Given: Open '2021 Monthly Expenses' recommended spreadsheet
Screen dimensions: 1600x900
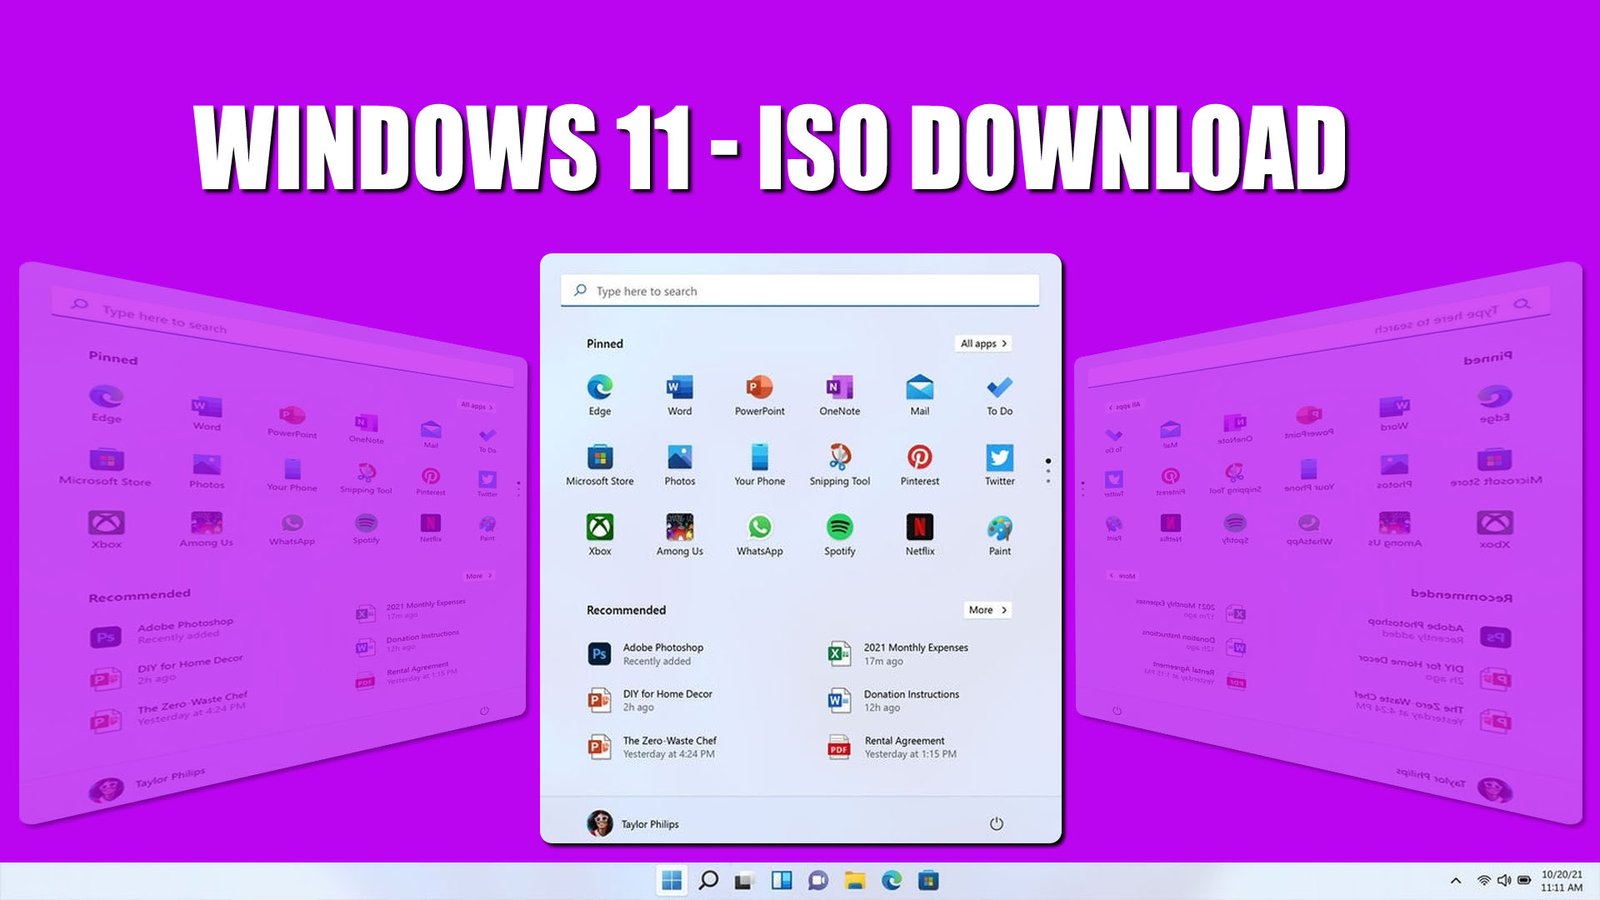Looking at the screenshot, I should click(898, 654).
